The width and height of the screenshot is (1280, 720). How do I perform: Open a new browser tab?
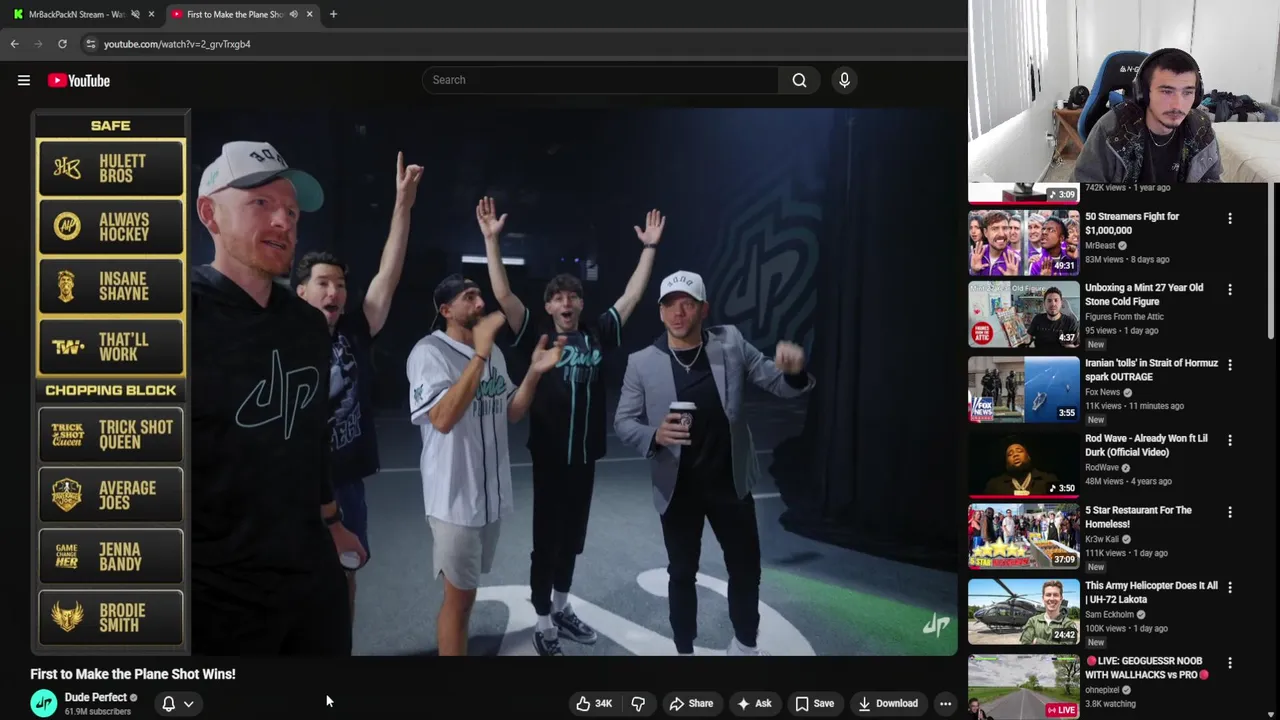[333, 14]
